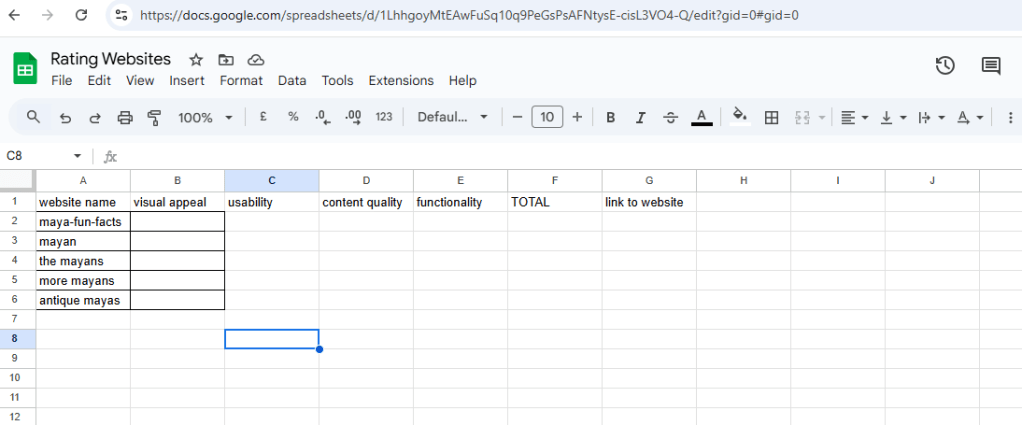Select cell containing 'maya-fun-facts'
This screenshot has width=1022, height=425.
click(x=83, y=221)
